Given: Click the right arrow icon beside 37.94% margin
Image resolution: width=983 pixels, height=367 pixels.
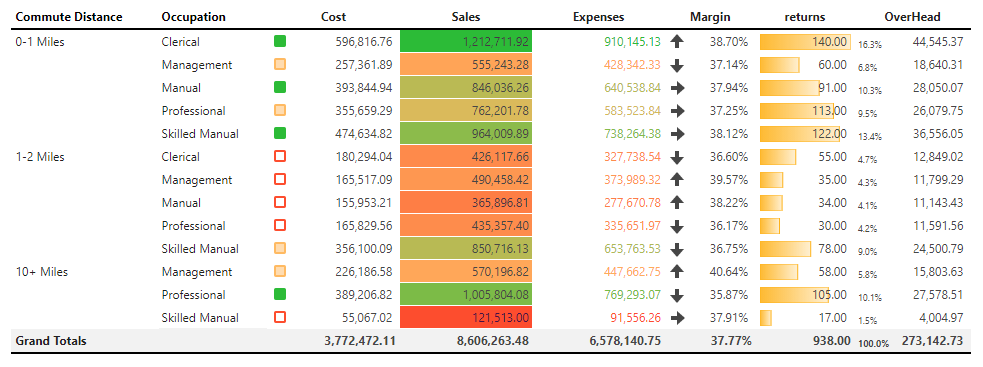Looking at the screenshot, I should [676, 88].
